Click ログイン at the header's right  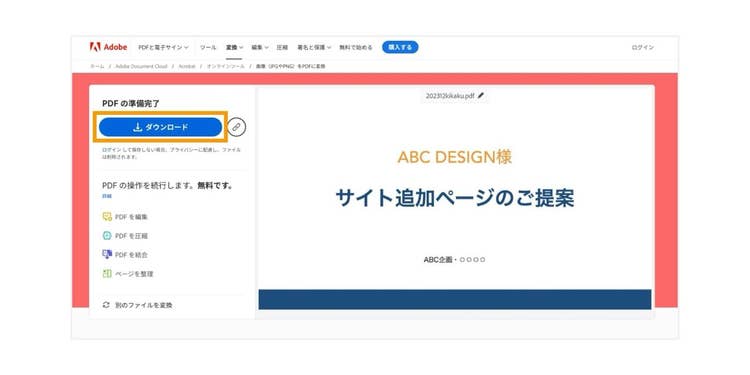(642, 47)
